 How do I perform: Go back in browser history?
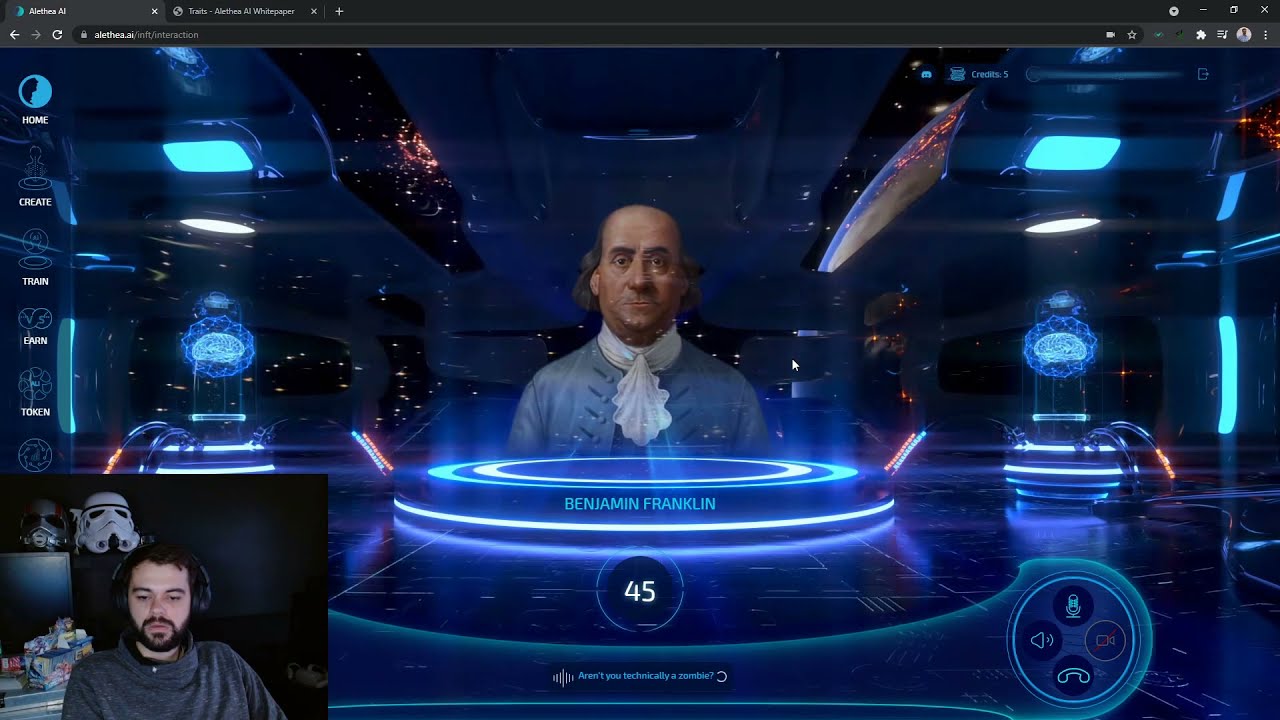(14, 35)
